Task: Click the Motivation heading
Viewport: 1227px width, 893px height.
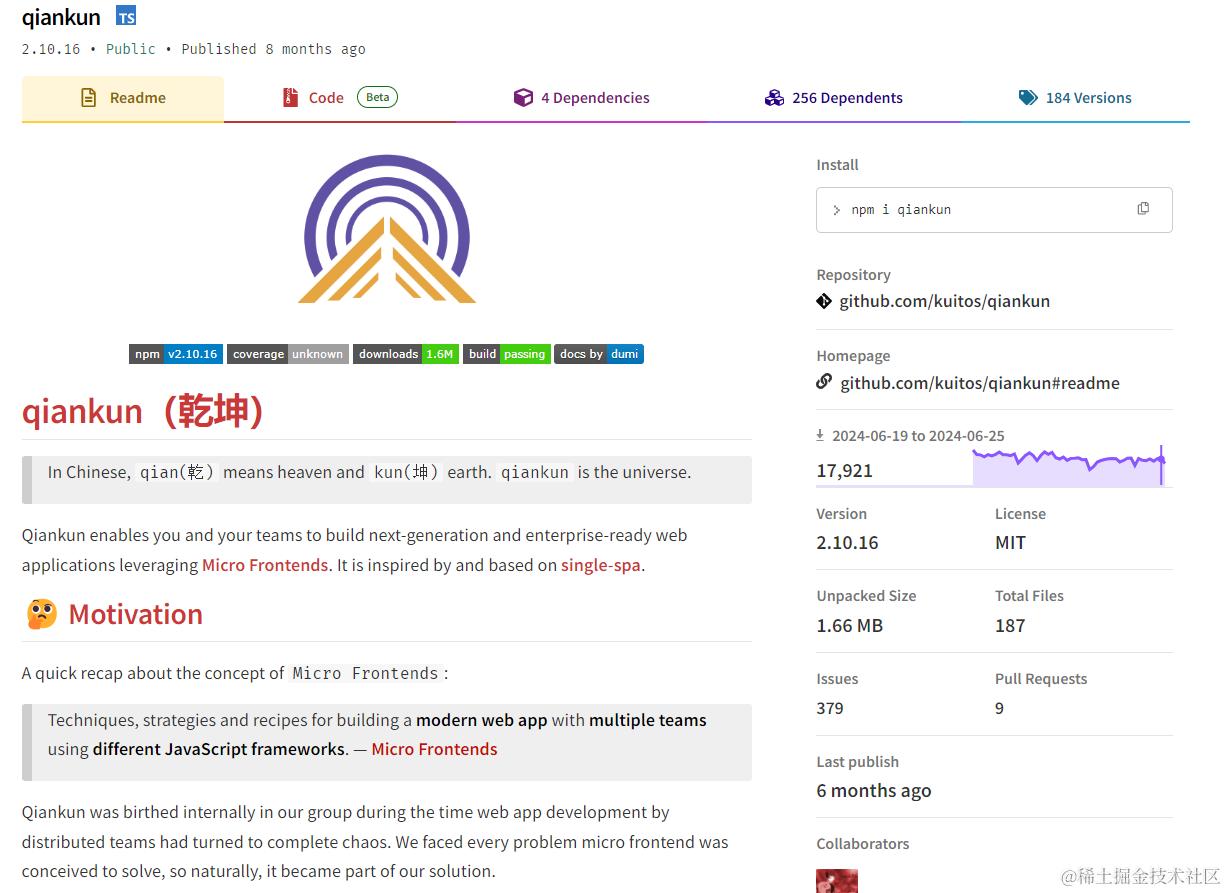Action: click(x=136, y=614)
